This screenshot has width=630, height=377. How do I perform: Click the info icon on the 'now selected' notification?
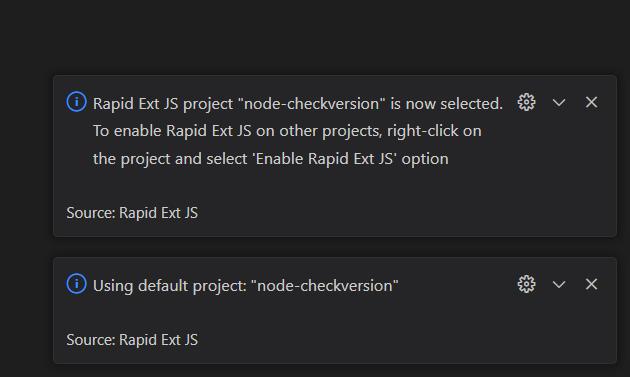coord(76,102)
